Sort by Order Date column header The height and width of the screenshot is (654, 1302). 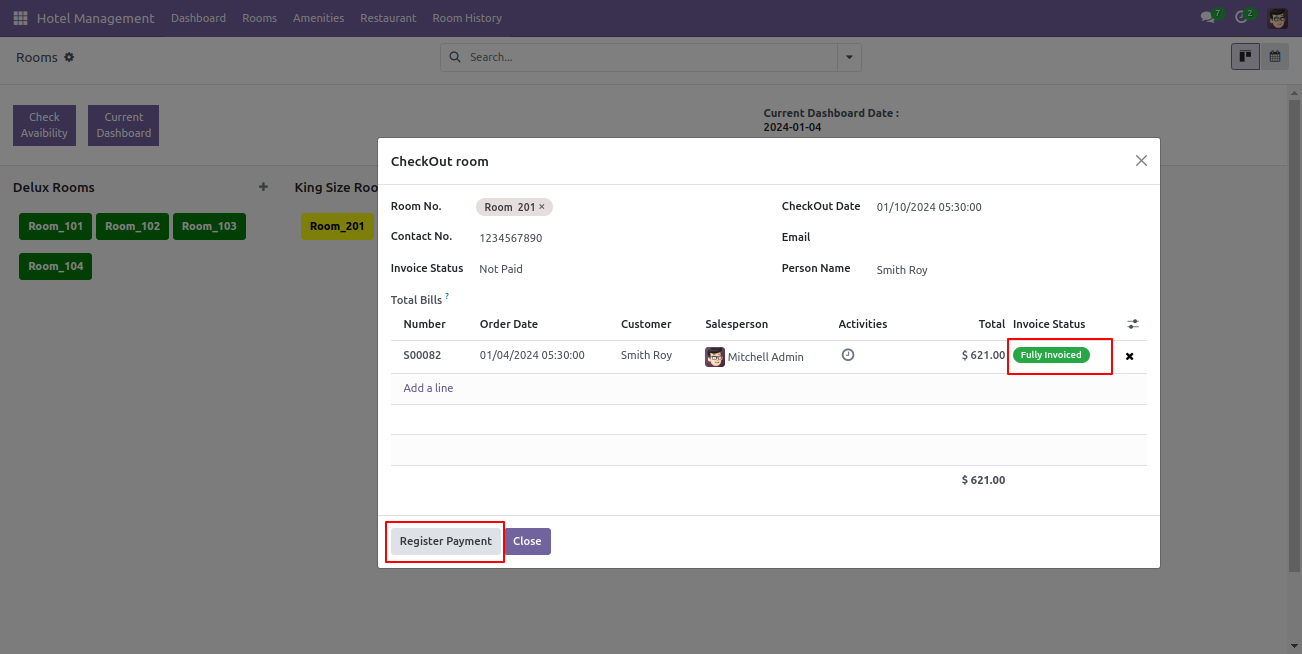[x=508, y=324]
